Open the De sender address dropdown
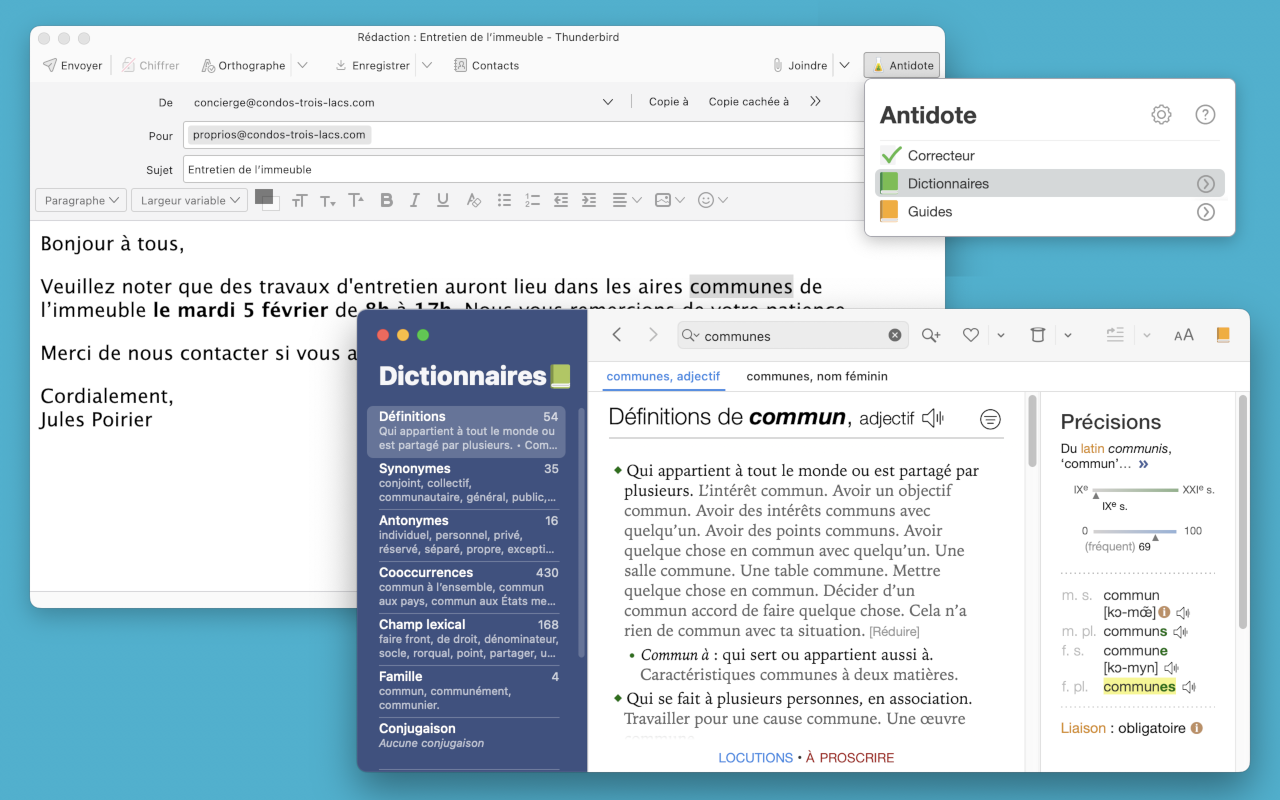 608,102
